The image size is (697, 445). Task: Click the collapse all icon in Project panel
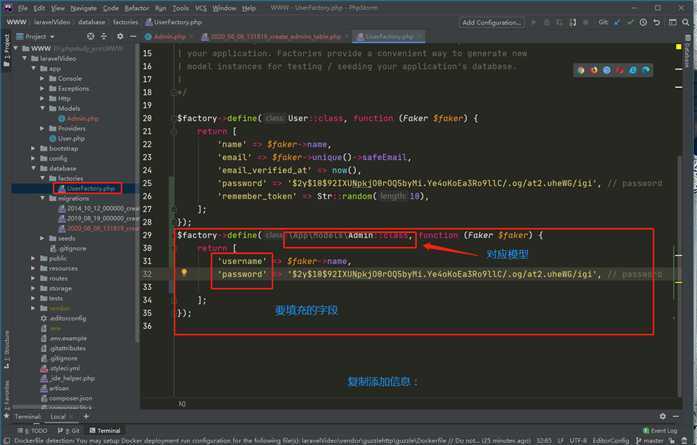(x=104, y=36)
